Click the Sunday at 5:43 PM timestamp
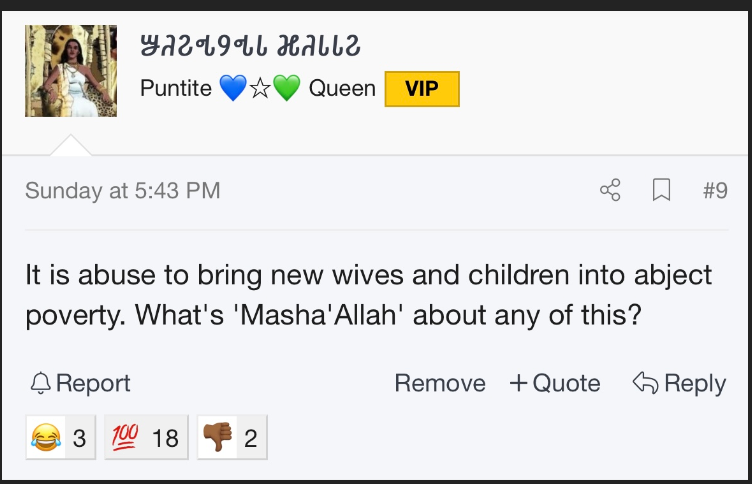Screen dimensions: 752x484 pos(123,190)
